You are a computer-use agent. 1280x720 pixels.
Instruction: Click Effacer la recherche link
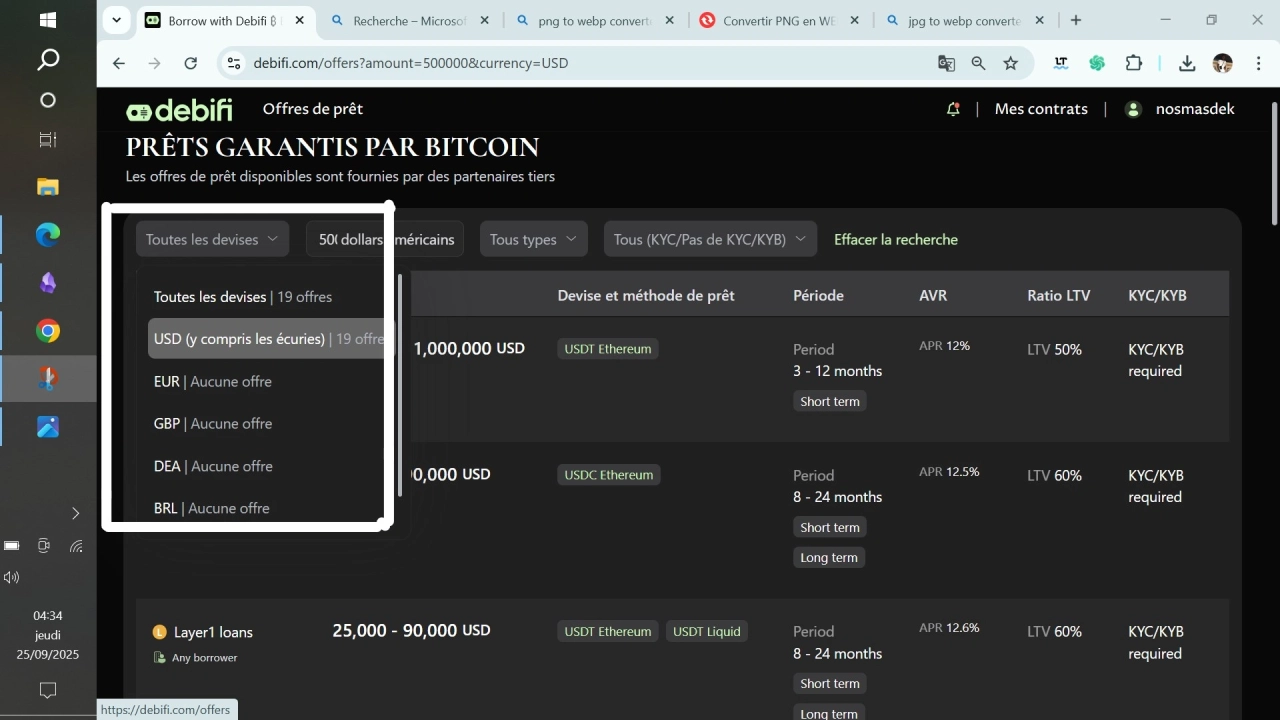(895, 239)
